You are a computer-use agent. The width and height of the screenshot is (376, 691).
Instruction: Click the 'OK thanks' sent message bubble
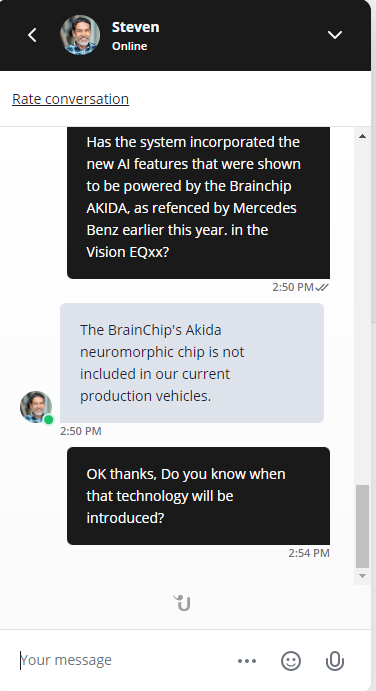pos(198,496)
